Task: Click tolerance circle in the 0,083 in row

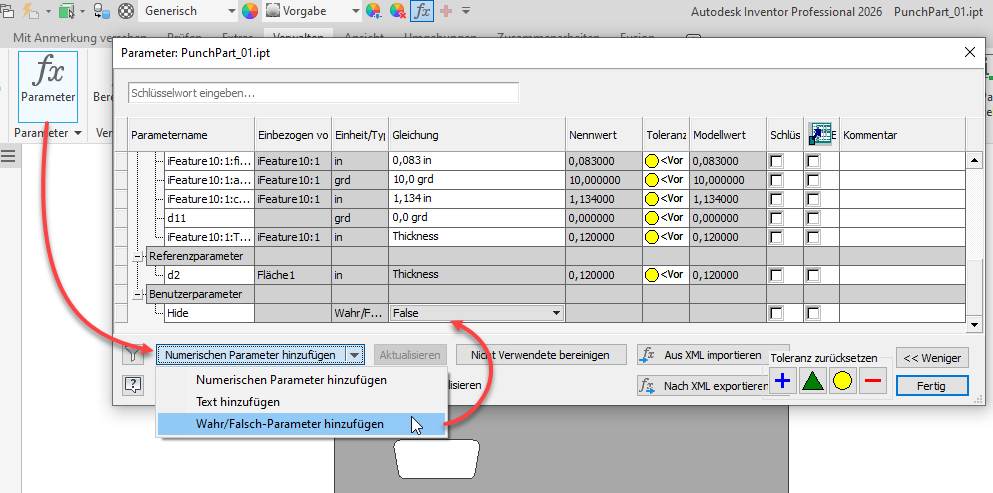Action: point(652,161)
